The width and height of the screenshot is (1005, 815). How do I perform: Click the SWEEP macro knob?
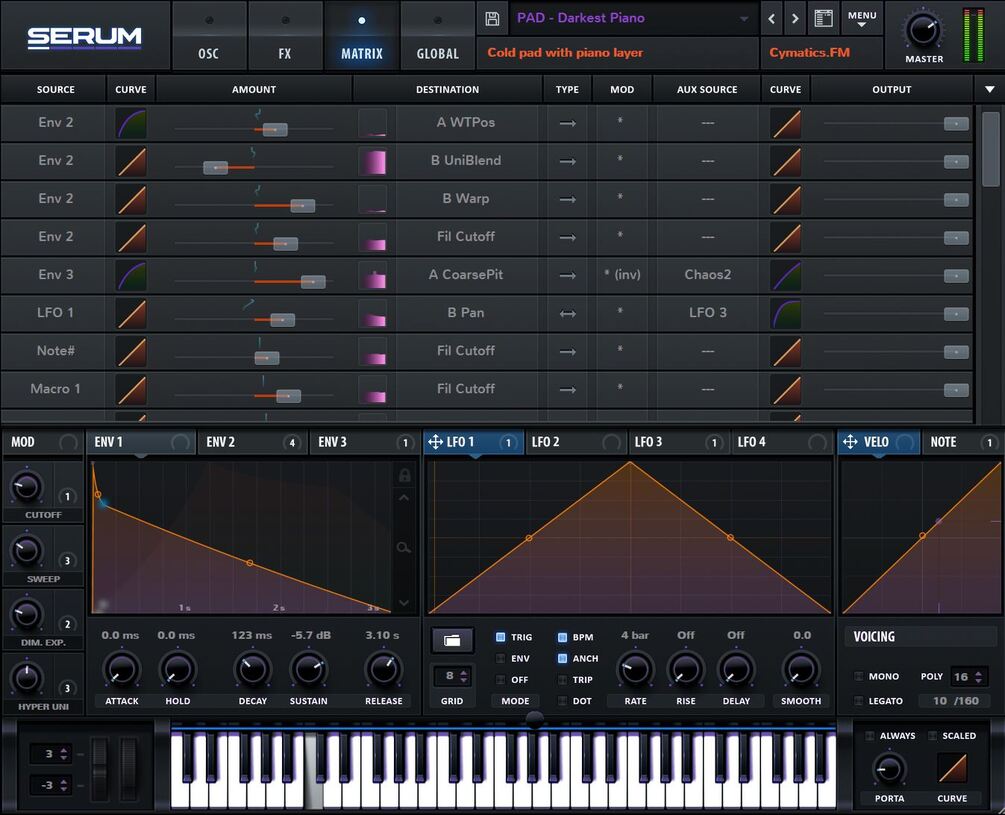(x=26, y=550)
